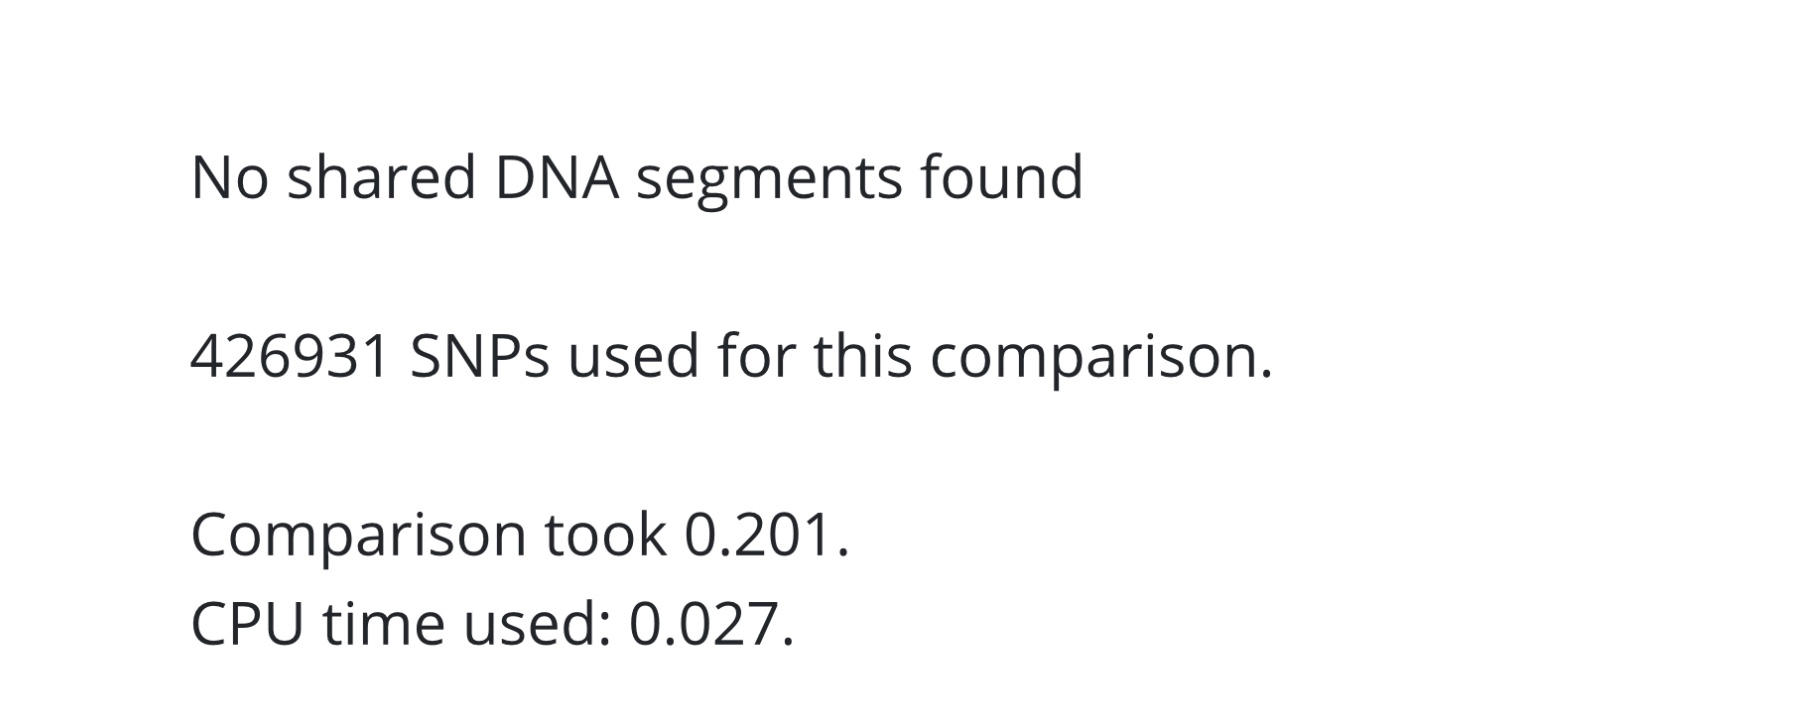Click the word "this" in the SNPs line
1798x717 pixels.
click(862, 357)
